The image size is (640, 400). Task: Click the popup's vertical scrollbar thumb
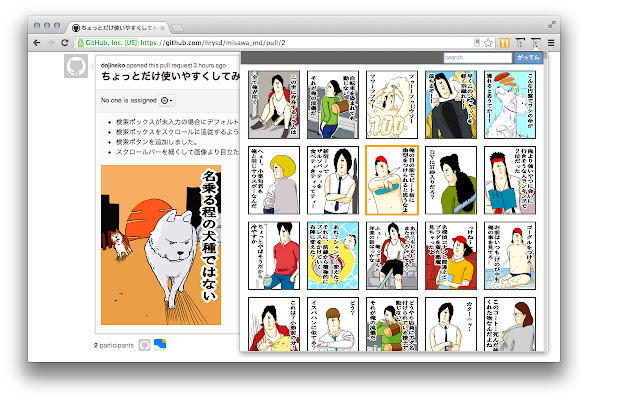pyautogui.click(x=545, y=57)
